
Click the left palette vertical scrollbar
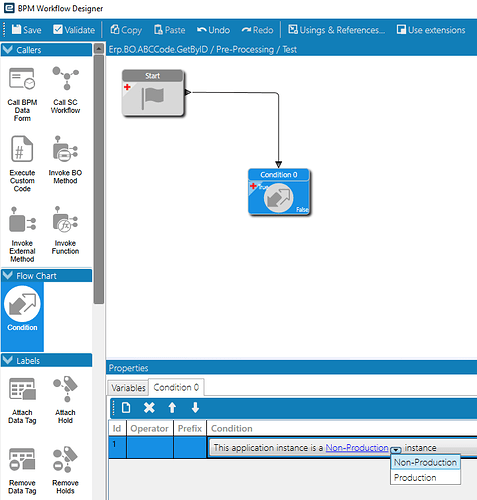[99, 180]
